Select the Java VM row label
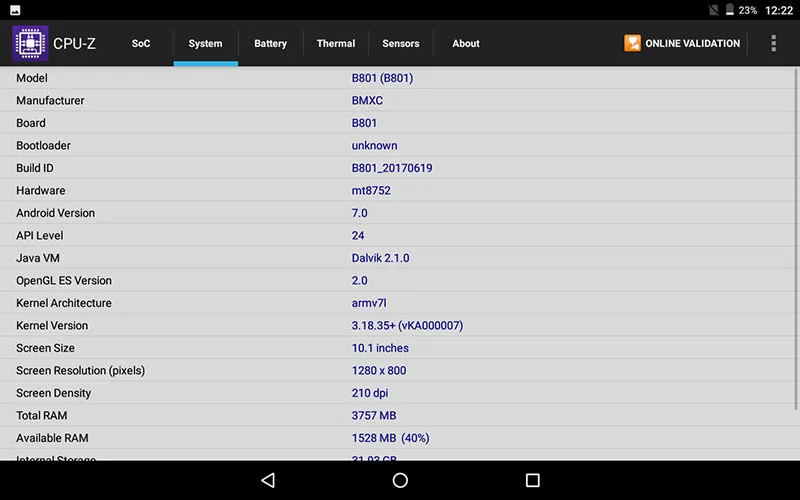 click(38, 258)
